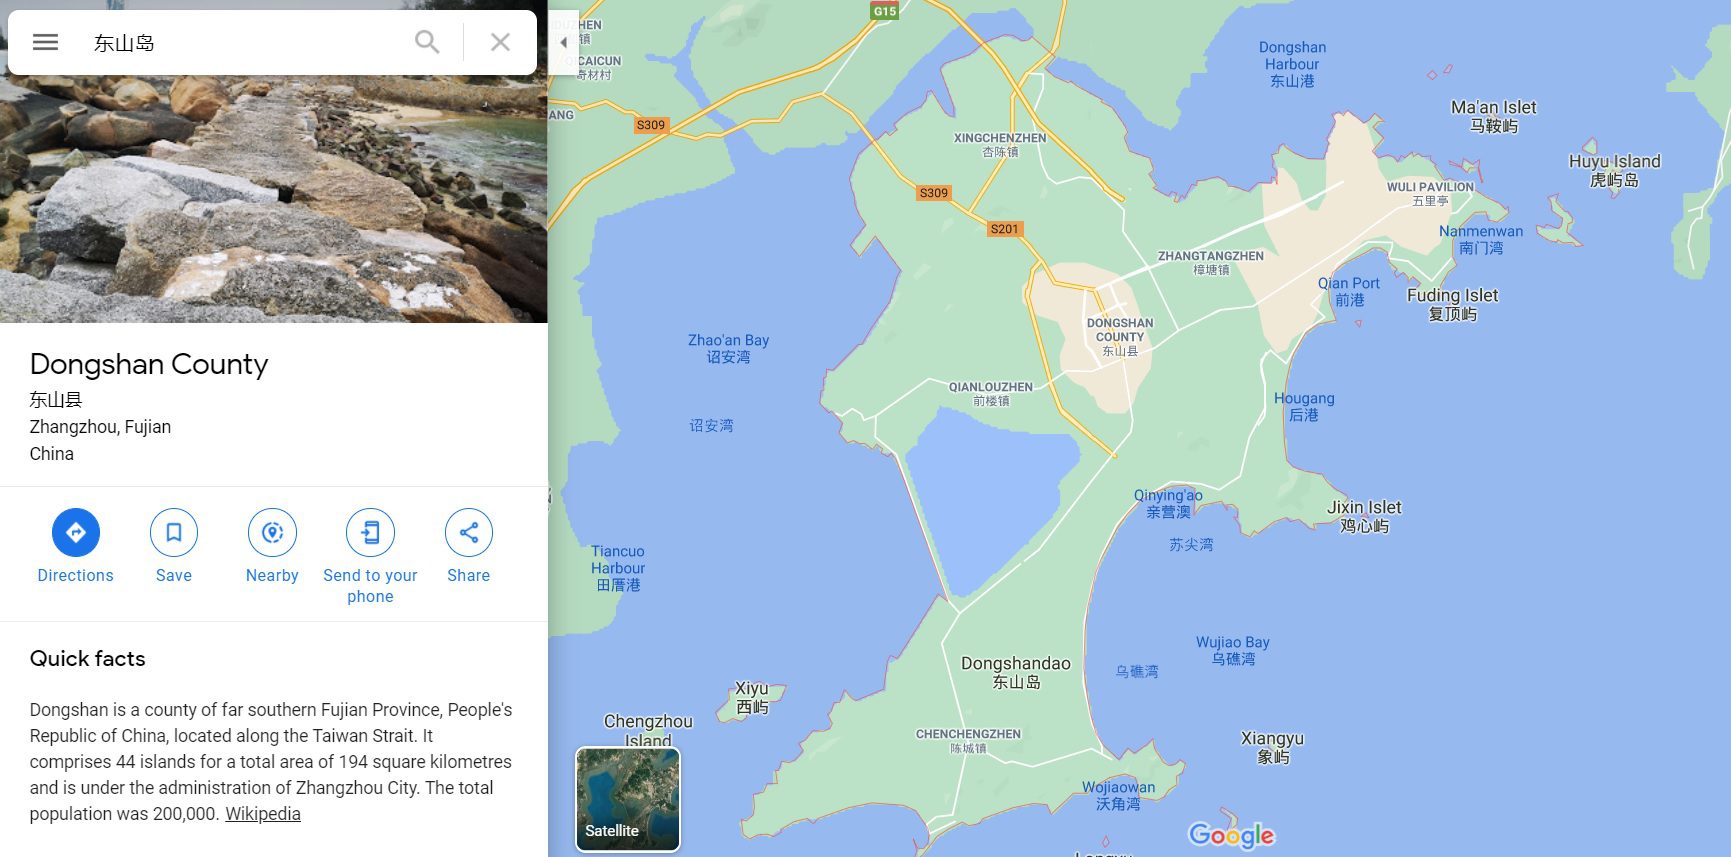Click the search magnifier icon

click(427, 42)
